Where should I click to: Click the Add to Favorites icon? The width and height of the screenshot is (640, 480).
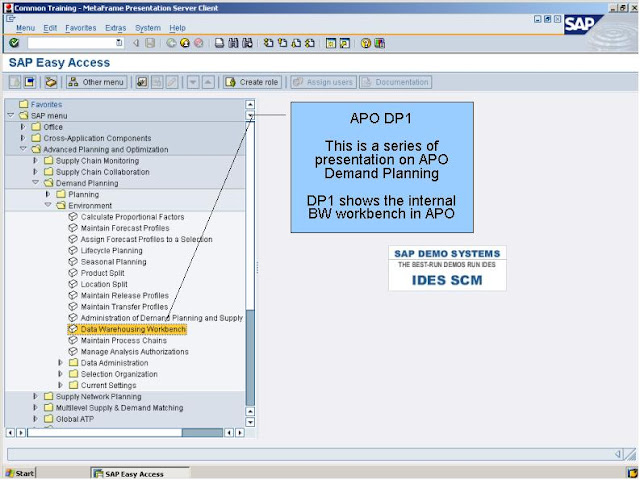pos(142,82)
